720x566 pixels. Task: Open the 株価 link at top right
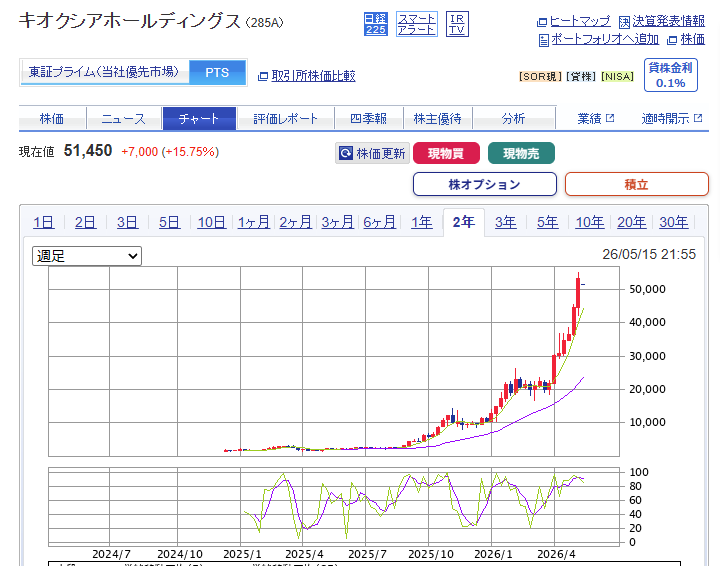[692, 39]
